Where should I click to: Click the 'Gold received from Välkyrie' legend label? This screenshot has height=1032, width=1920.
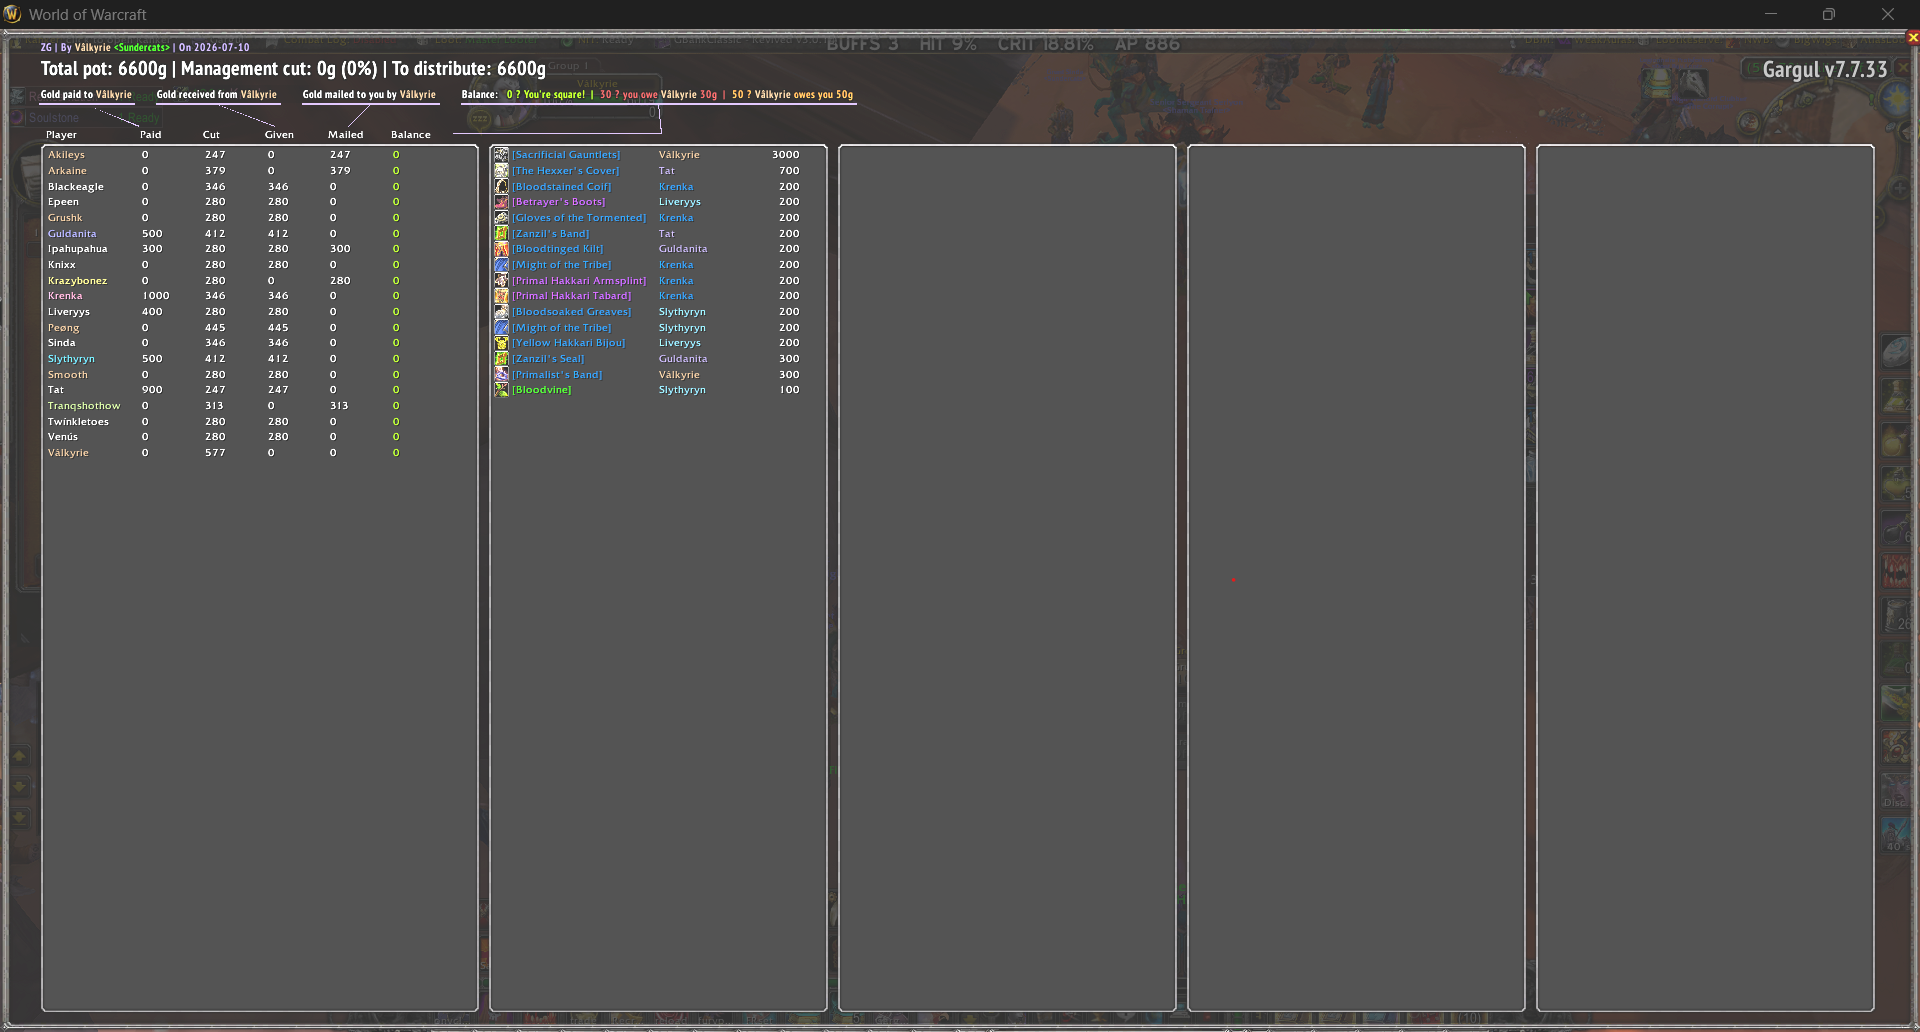(217, 95)
